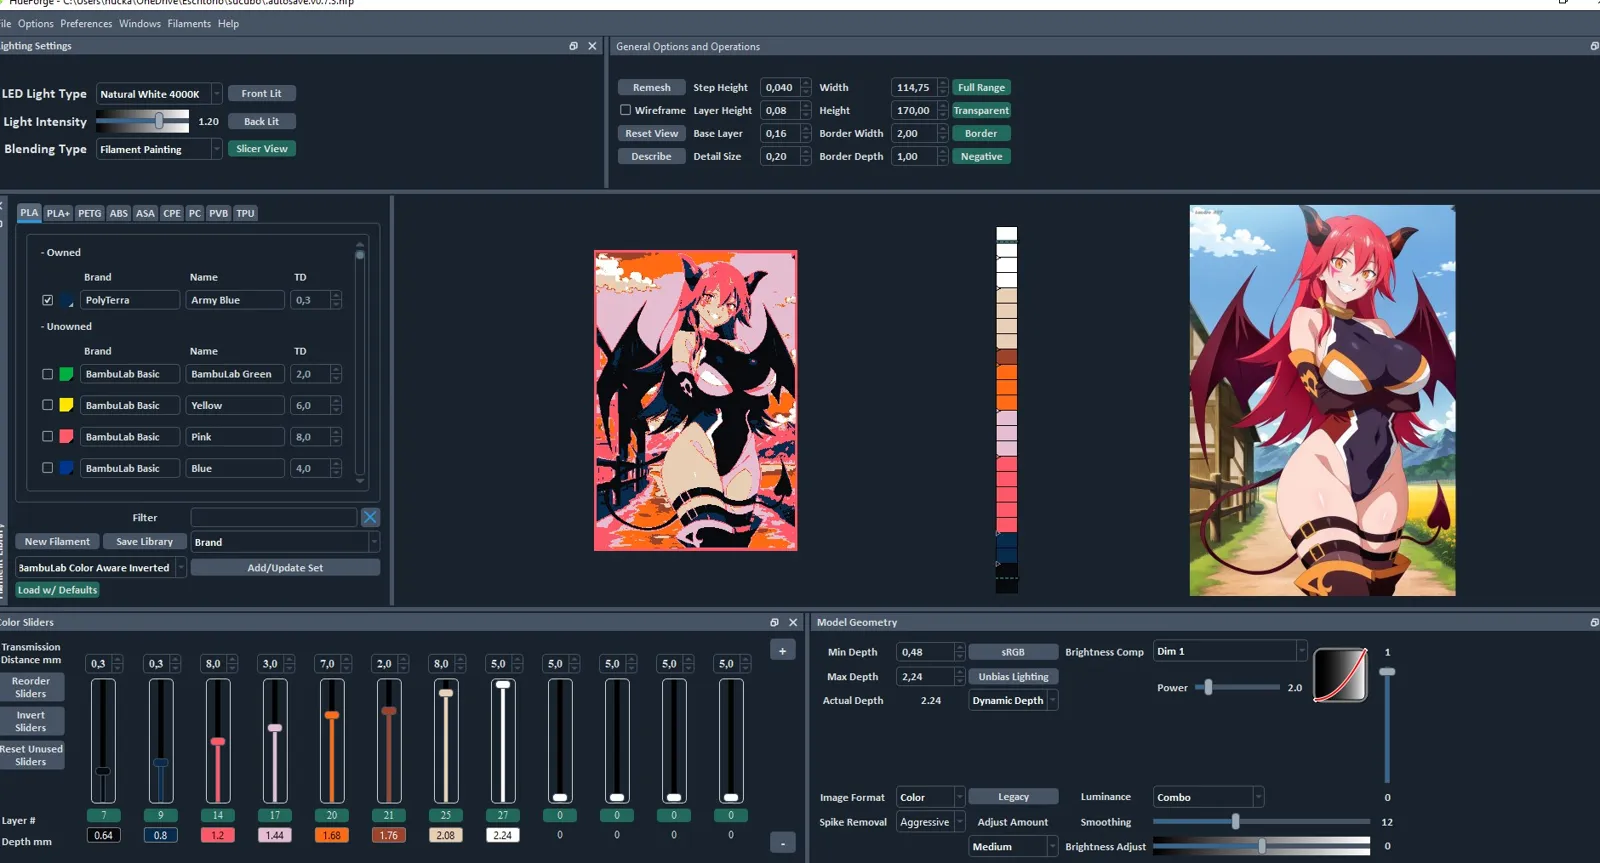This screenshot has width=1600, height=863.
Task: Check the Blue filament checkbox
Action: pyautogui.click(x=47, y=468)
